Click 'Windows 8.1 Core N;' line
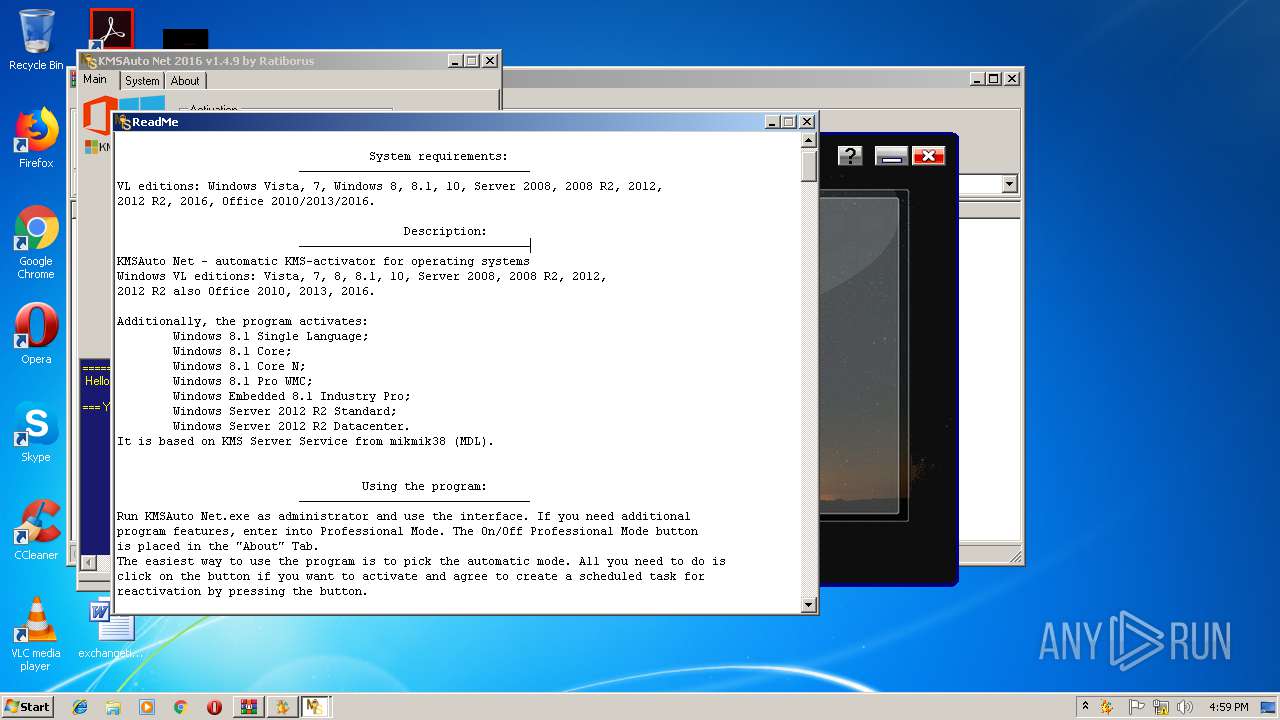Screen dimensions: 1280x720 tap(239, 366)
